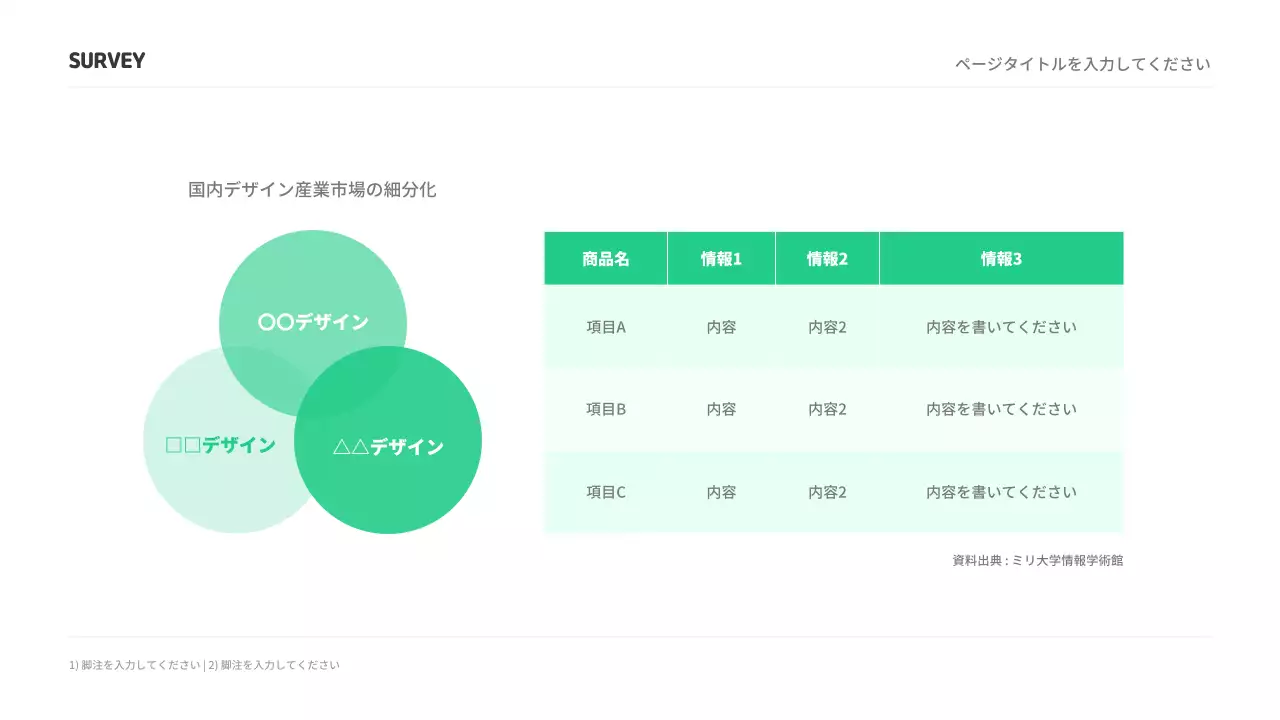1280x720 pixels.
Task: Click the 情報2 column header
Action: (x=827, y=258)
